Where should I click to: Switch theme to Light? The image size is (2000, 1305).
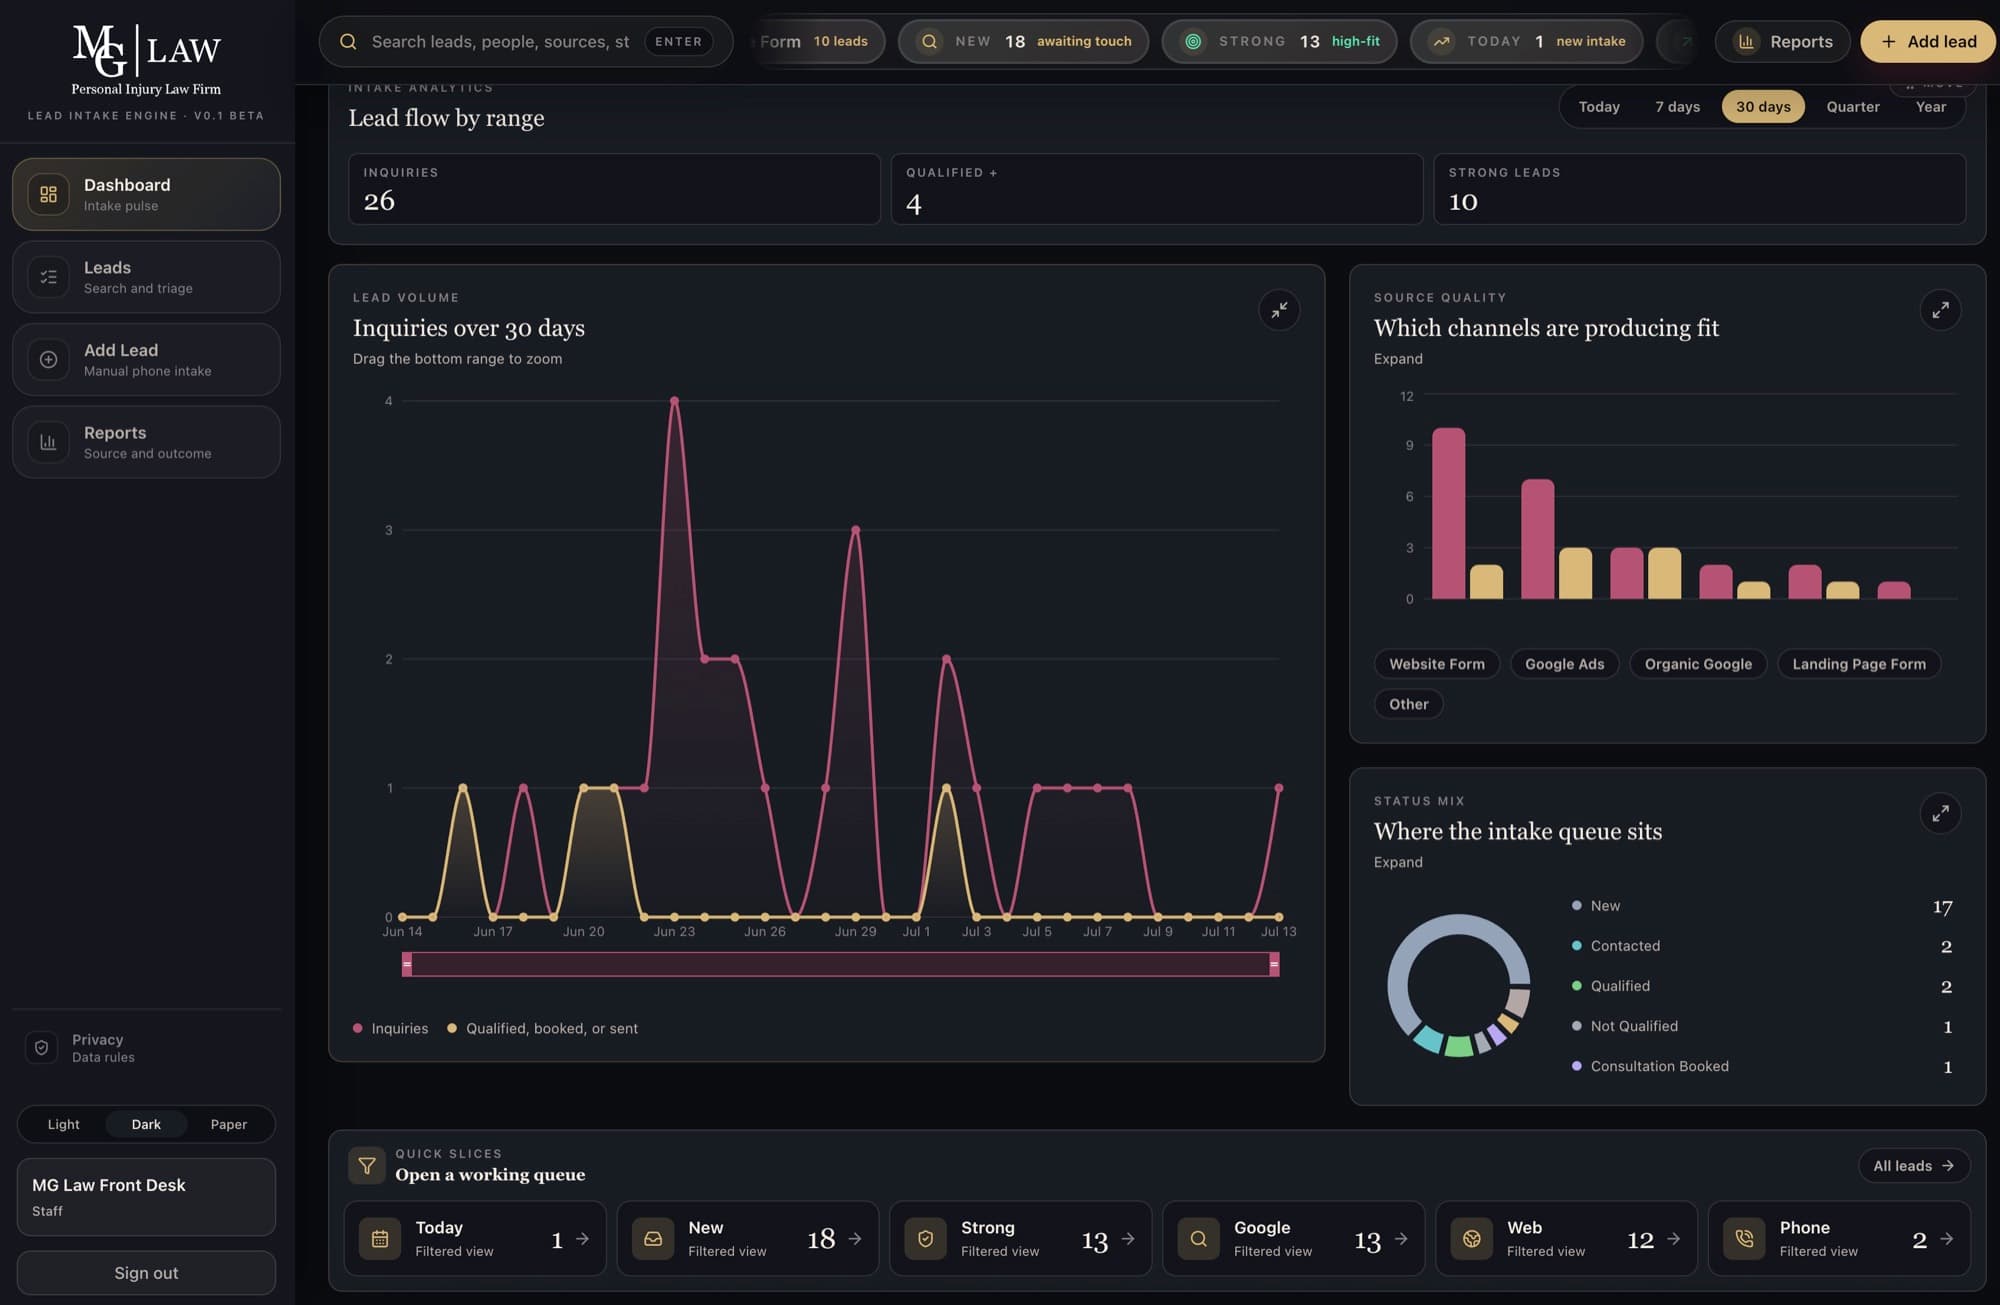63,1125
